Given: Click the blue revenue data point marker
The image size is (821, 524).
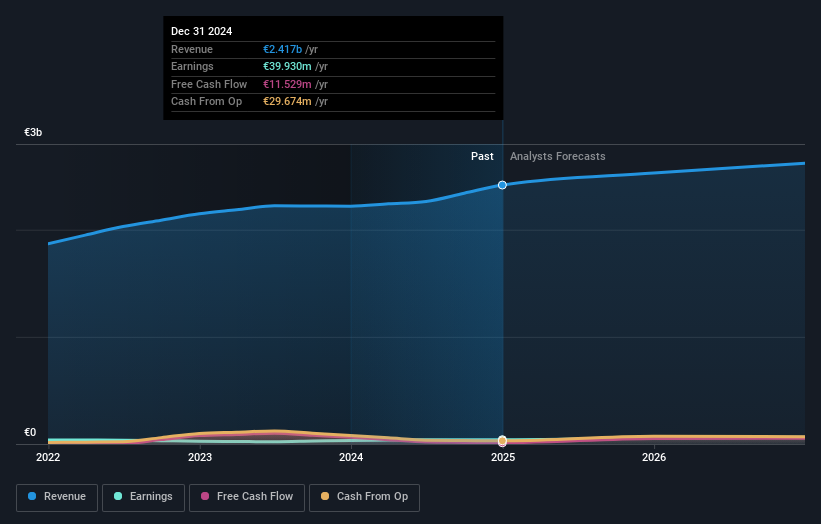Looking at the screenshot, I should click(x=502, y=185).
